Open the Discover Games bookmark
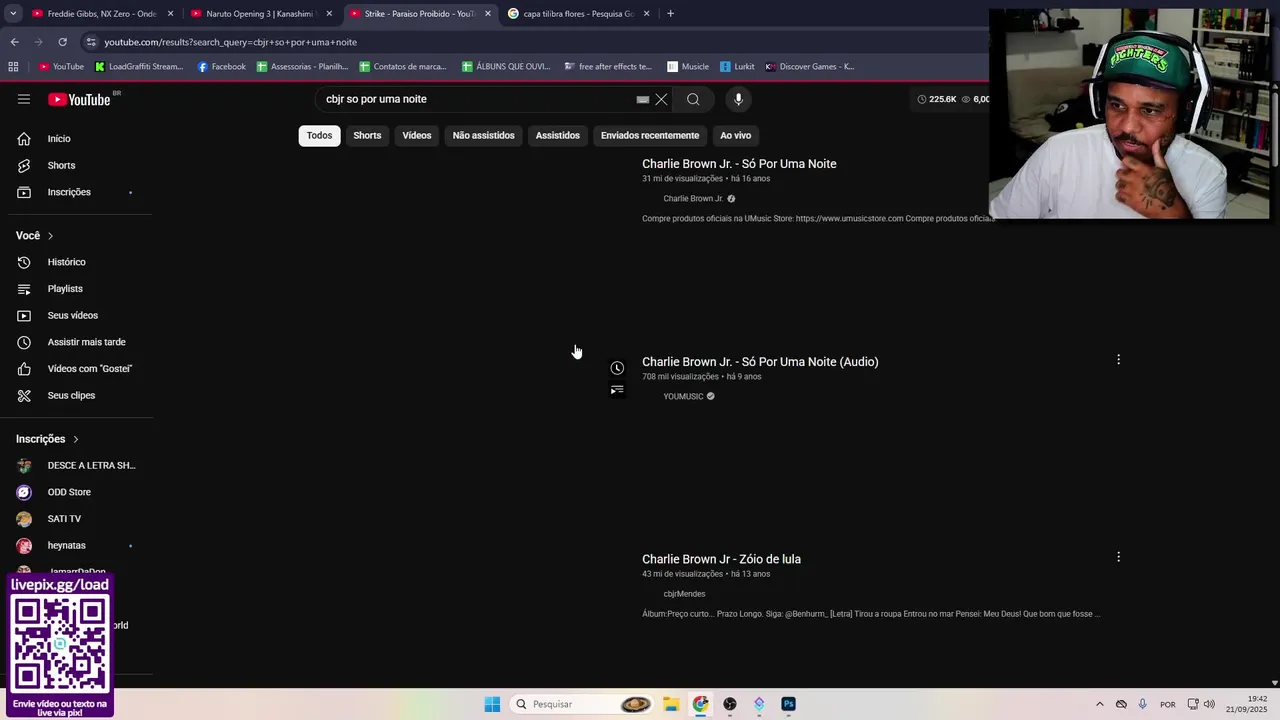This screenshot has height=720, width=1280. 810,67
